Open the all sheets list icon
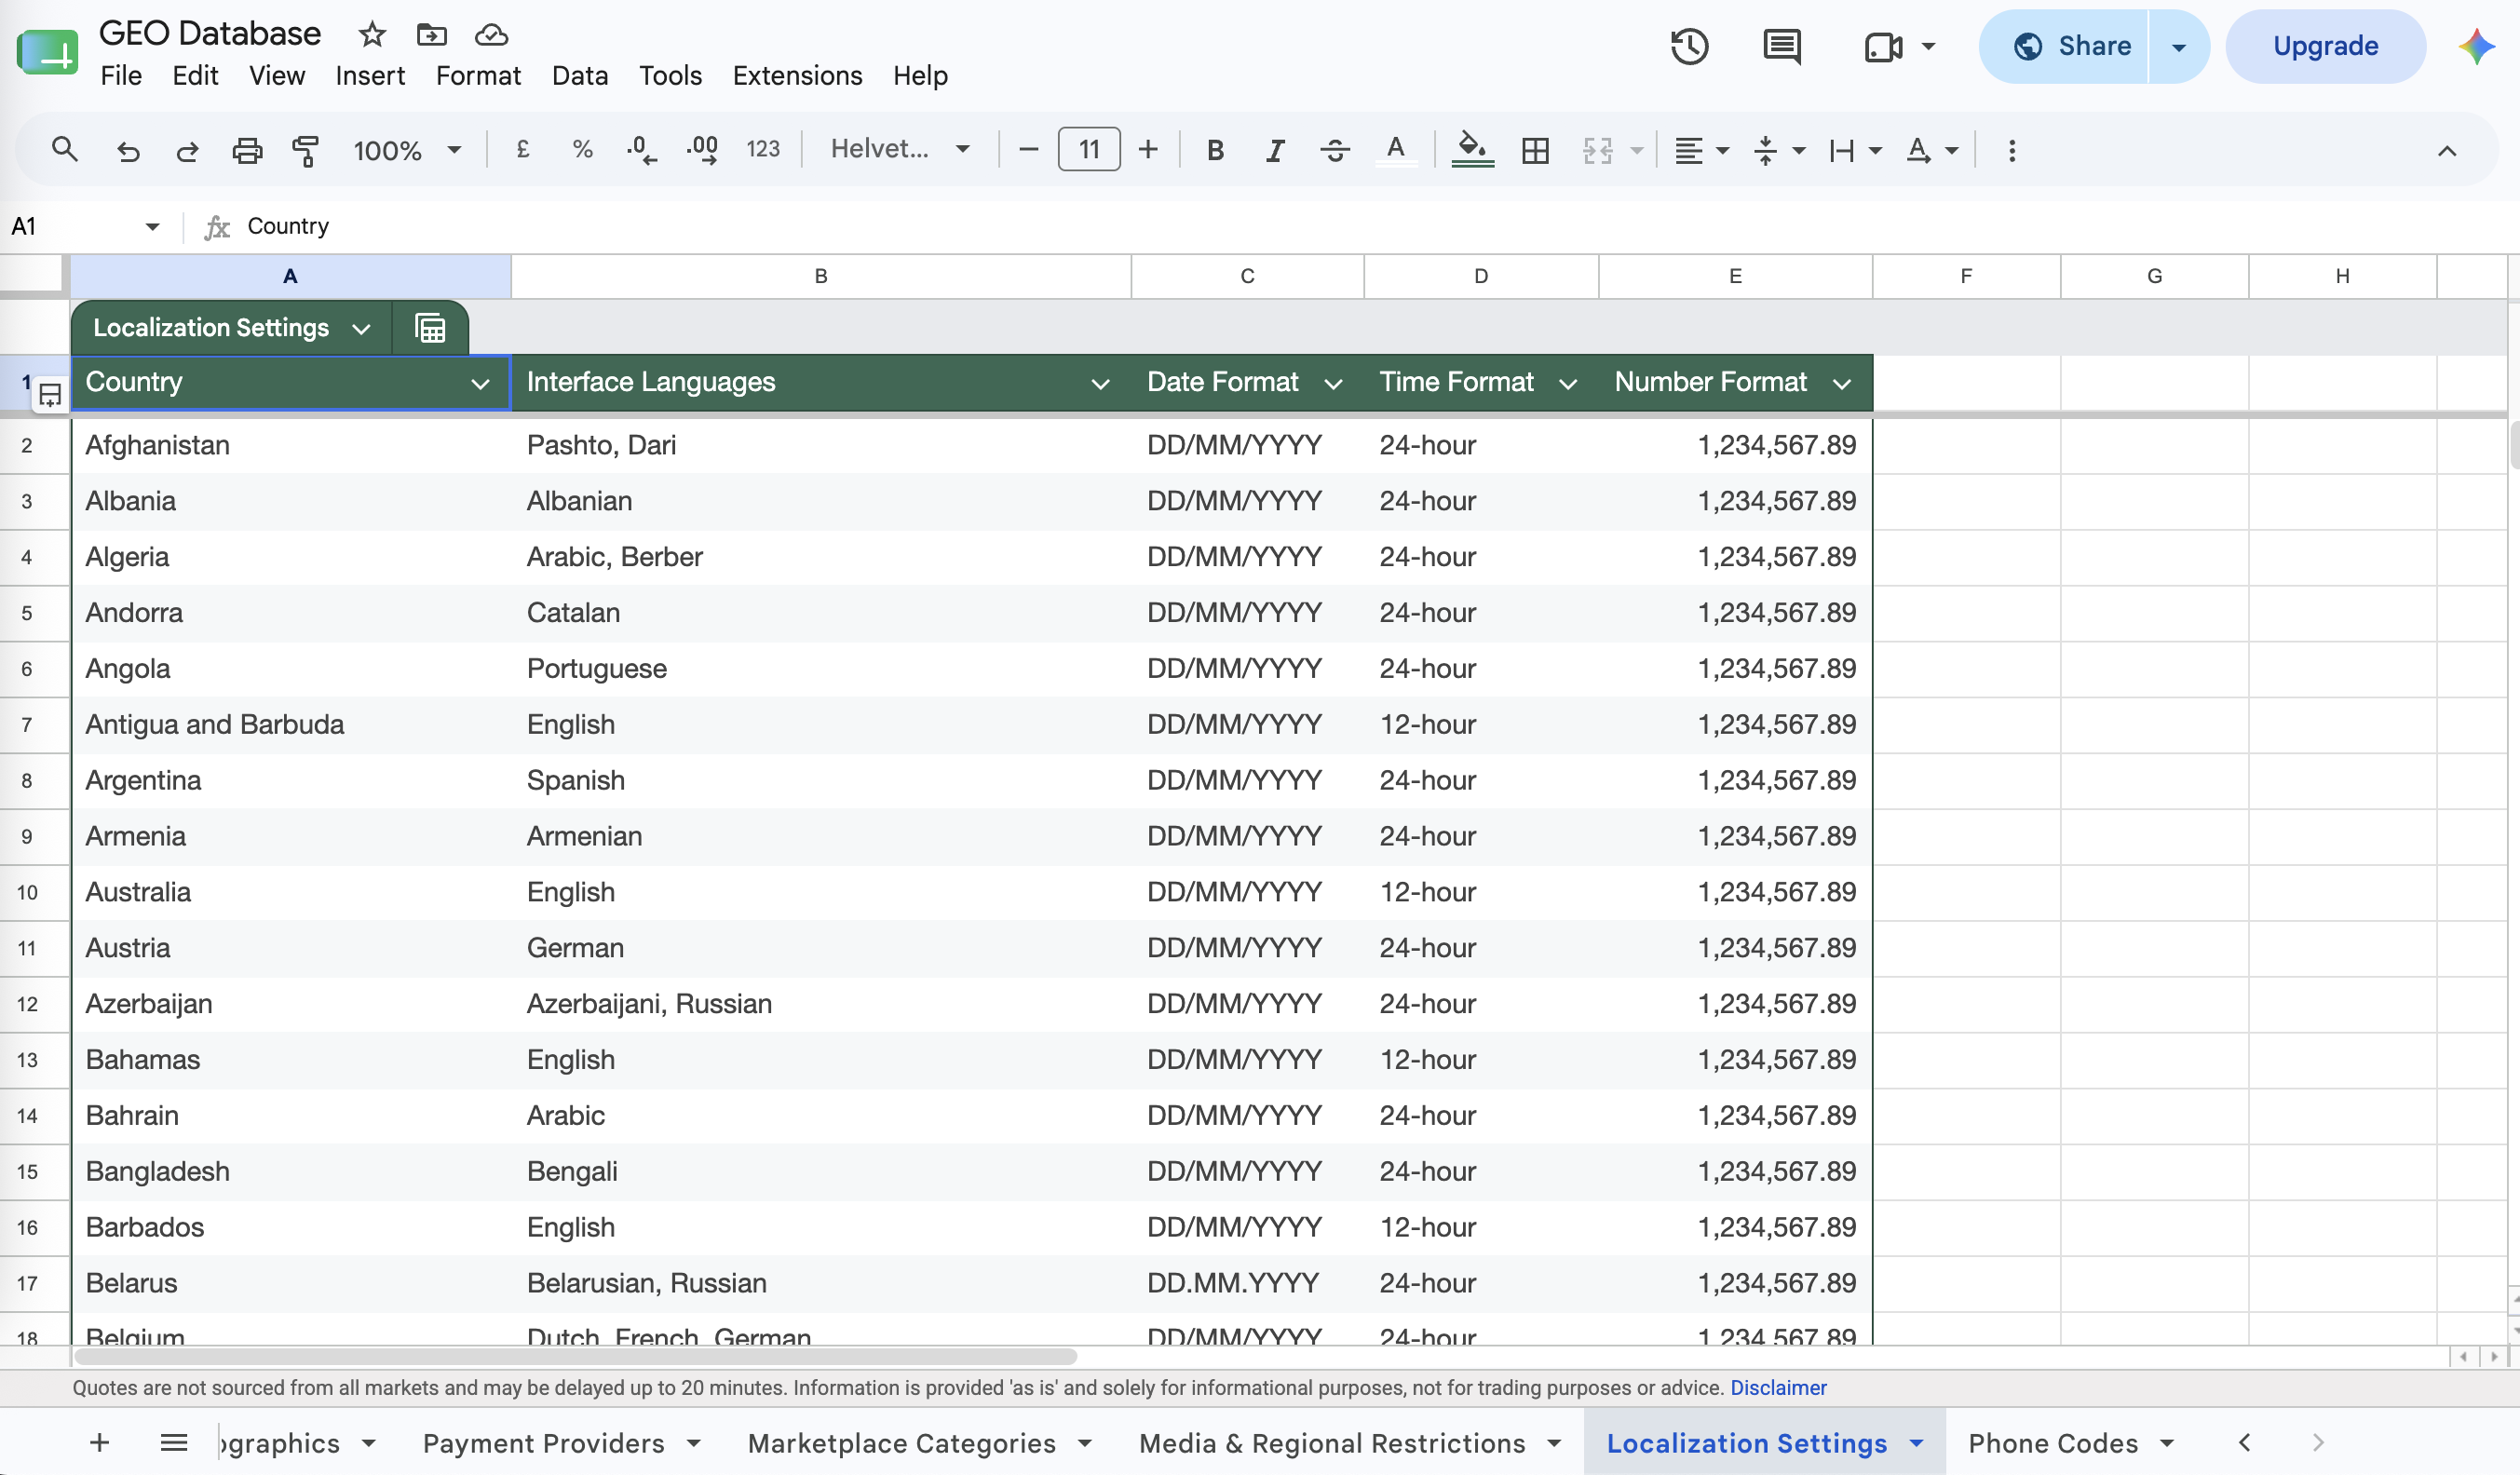The width and height of the screenshot is (2520, 1475). [x=174, y=1442]
